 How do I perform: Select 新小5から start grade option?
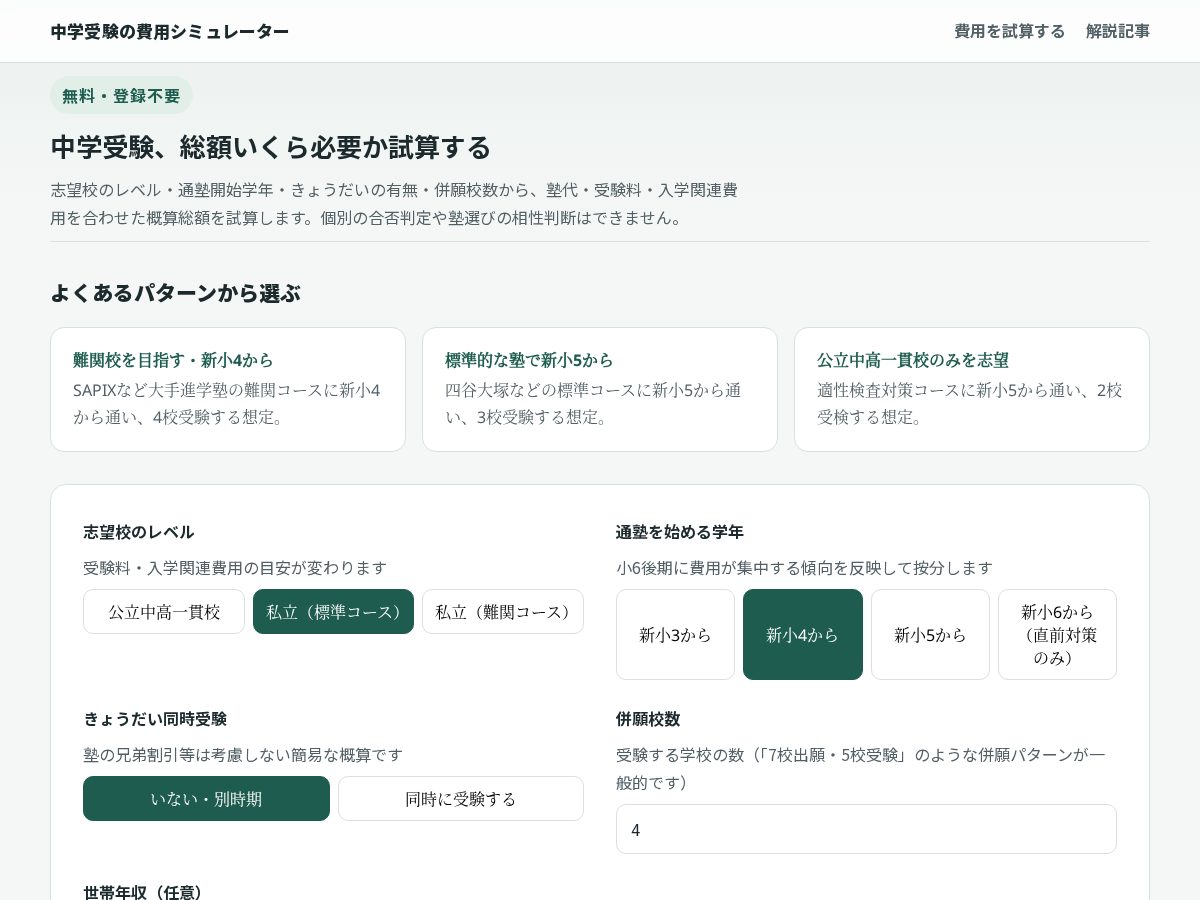click(930, 634)
